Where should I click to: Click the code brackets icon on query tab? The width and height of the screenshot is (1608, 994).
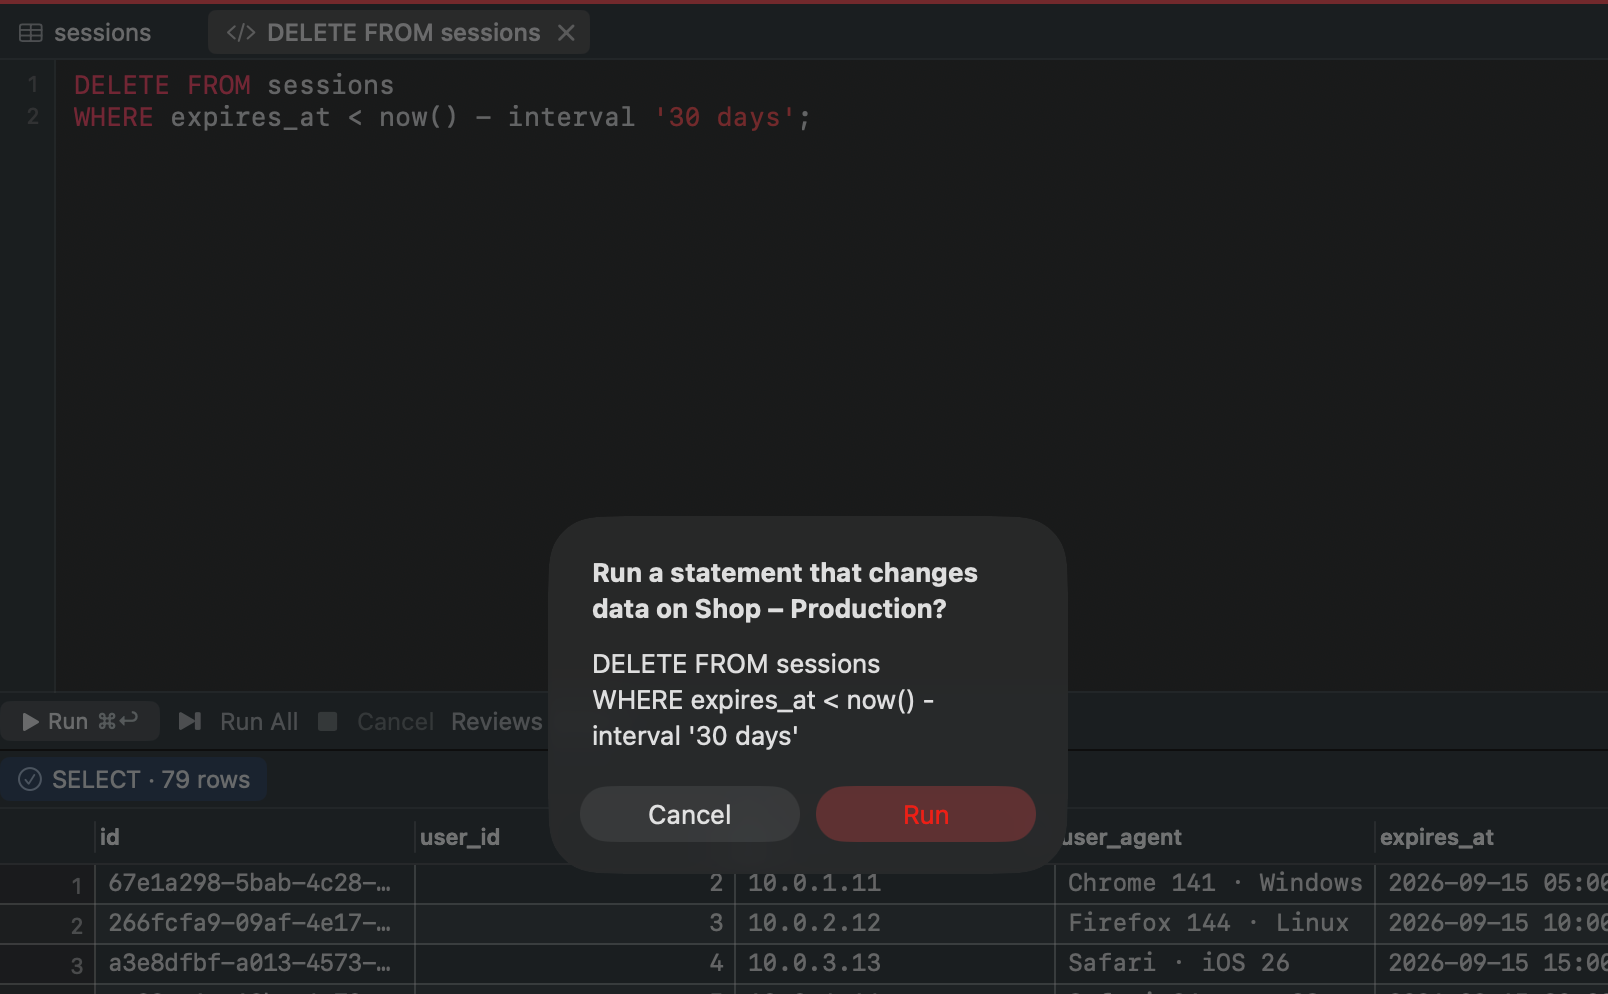pos(240,33)
